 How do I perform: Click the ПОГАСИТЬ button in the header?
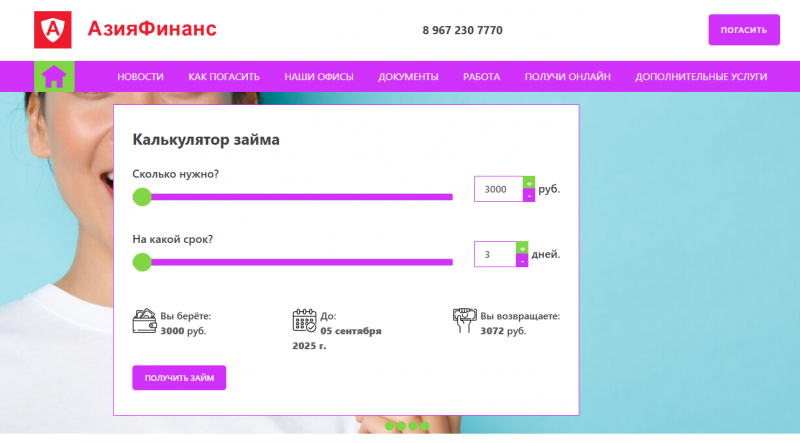(x=743, y=30)
